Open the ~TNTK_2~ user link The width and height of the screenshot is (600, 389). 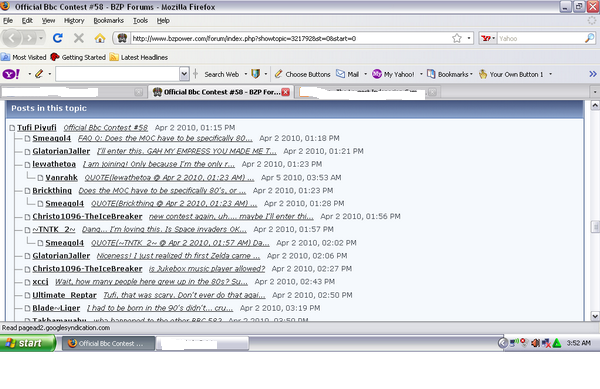point(54,229)
